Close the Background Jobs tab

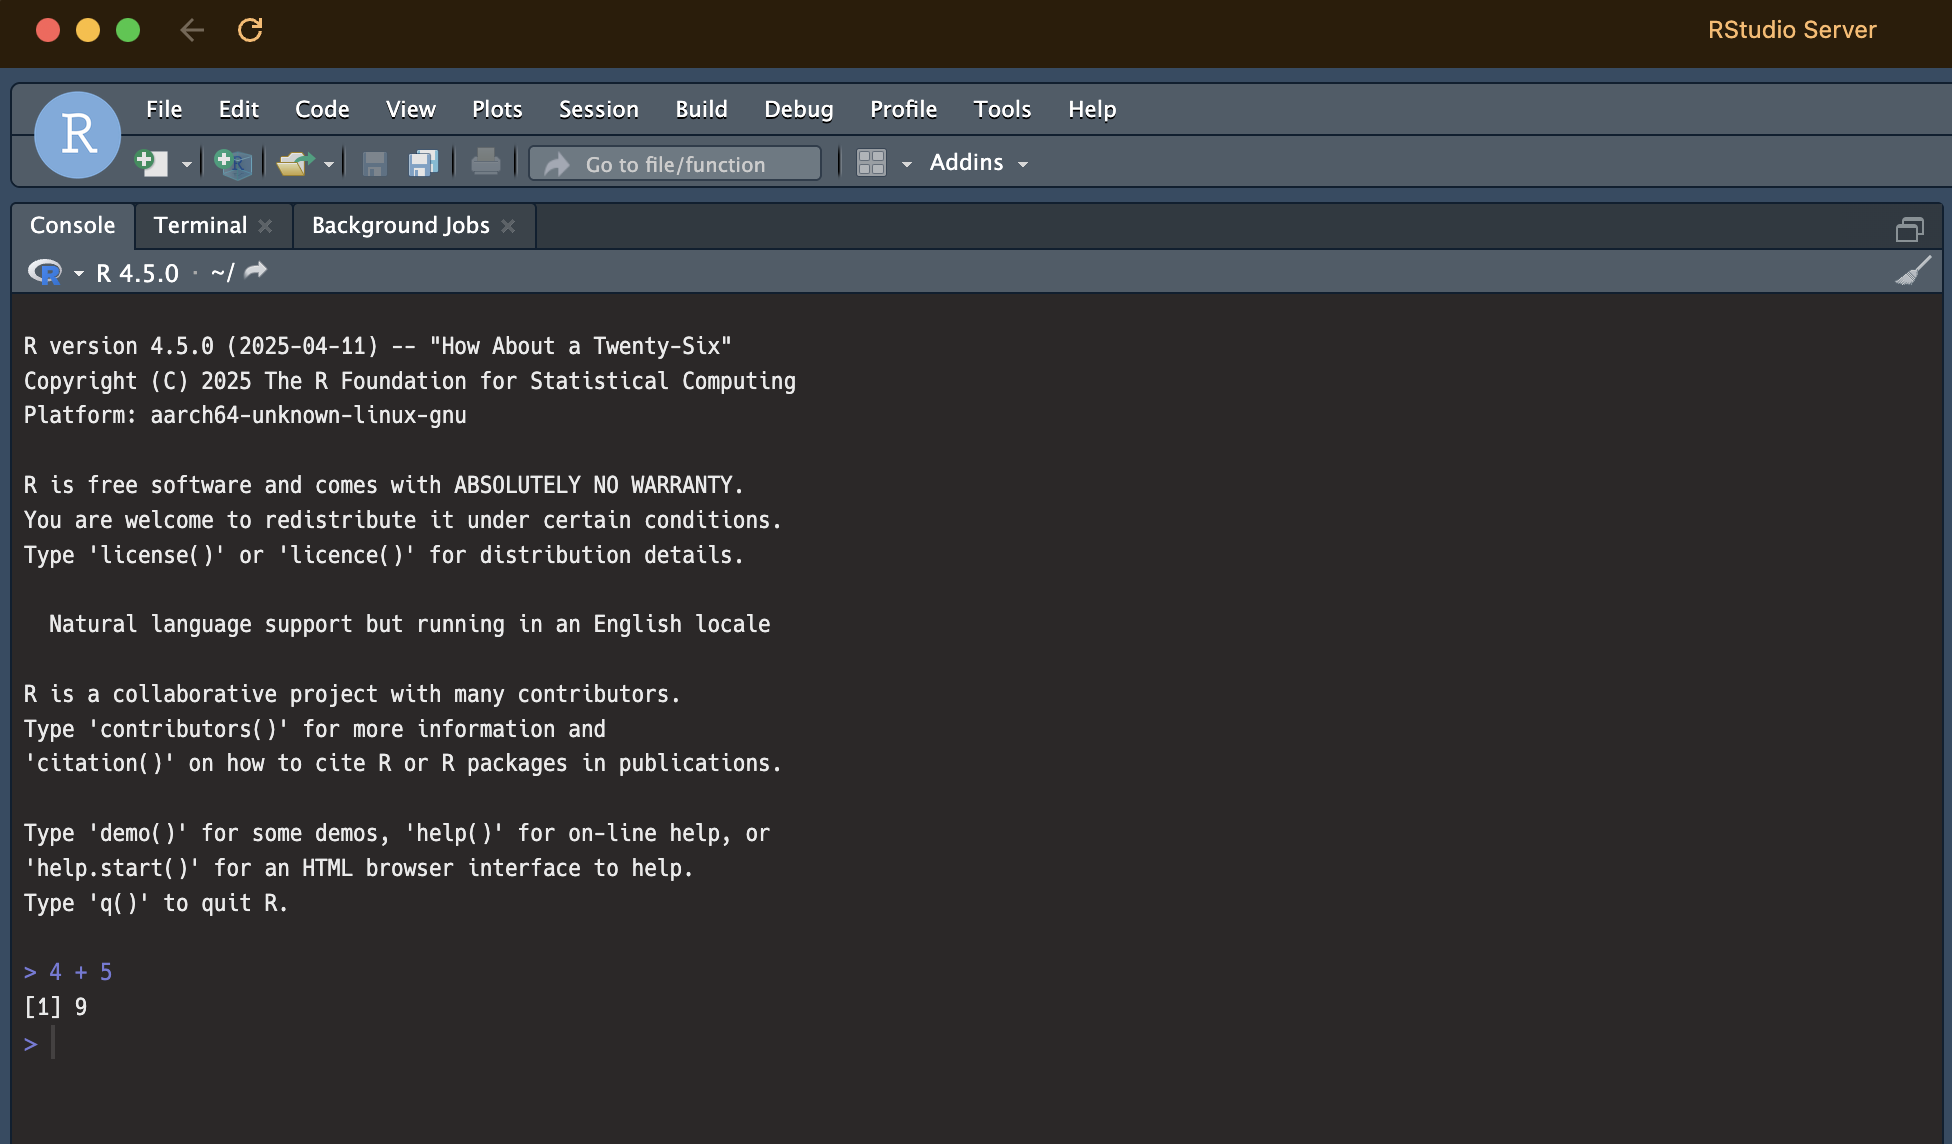click(x=508, y=226)
